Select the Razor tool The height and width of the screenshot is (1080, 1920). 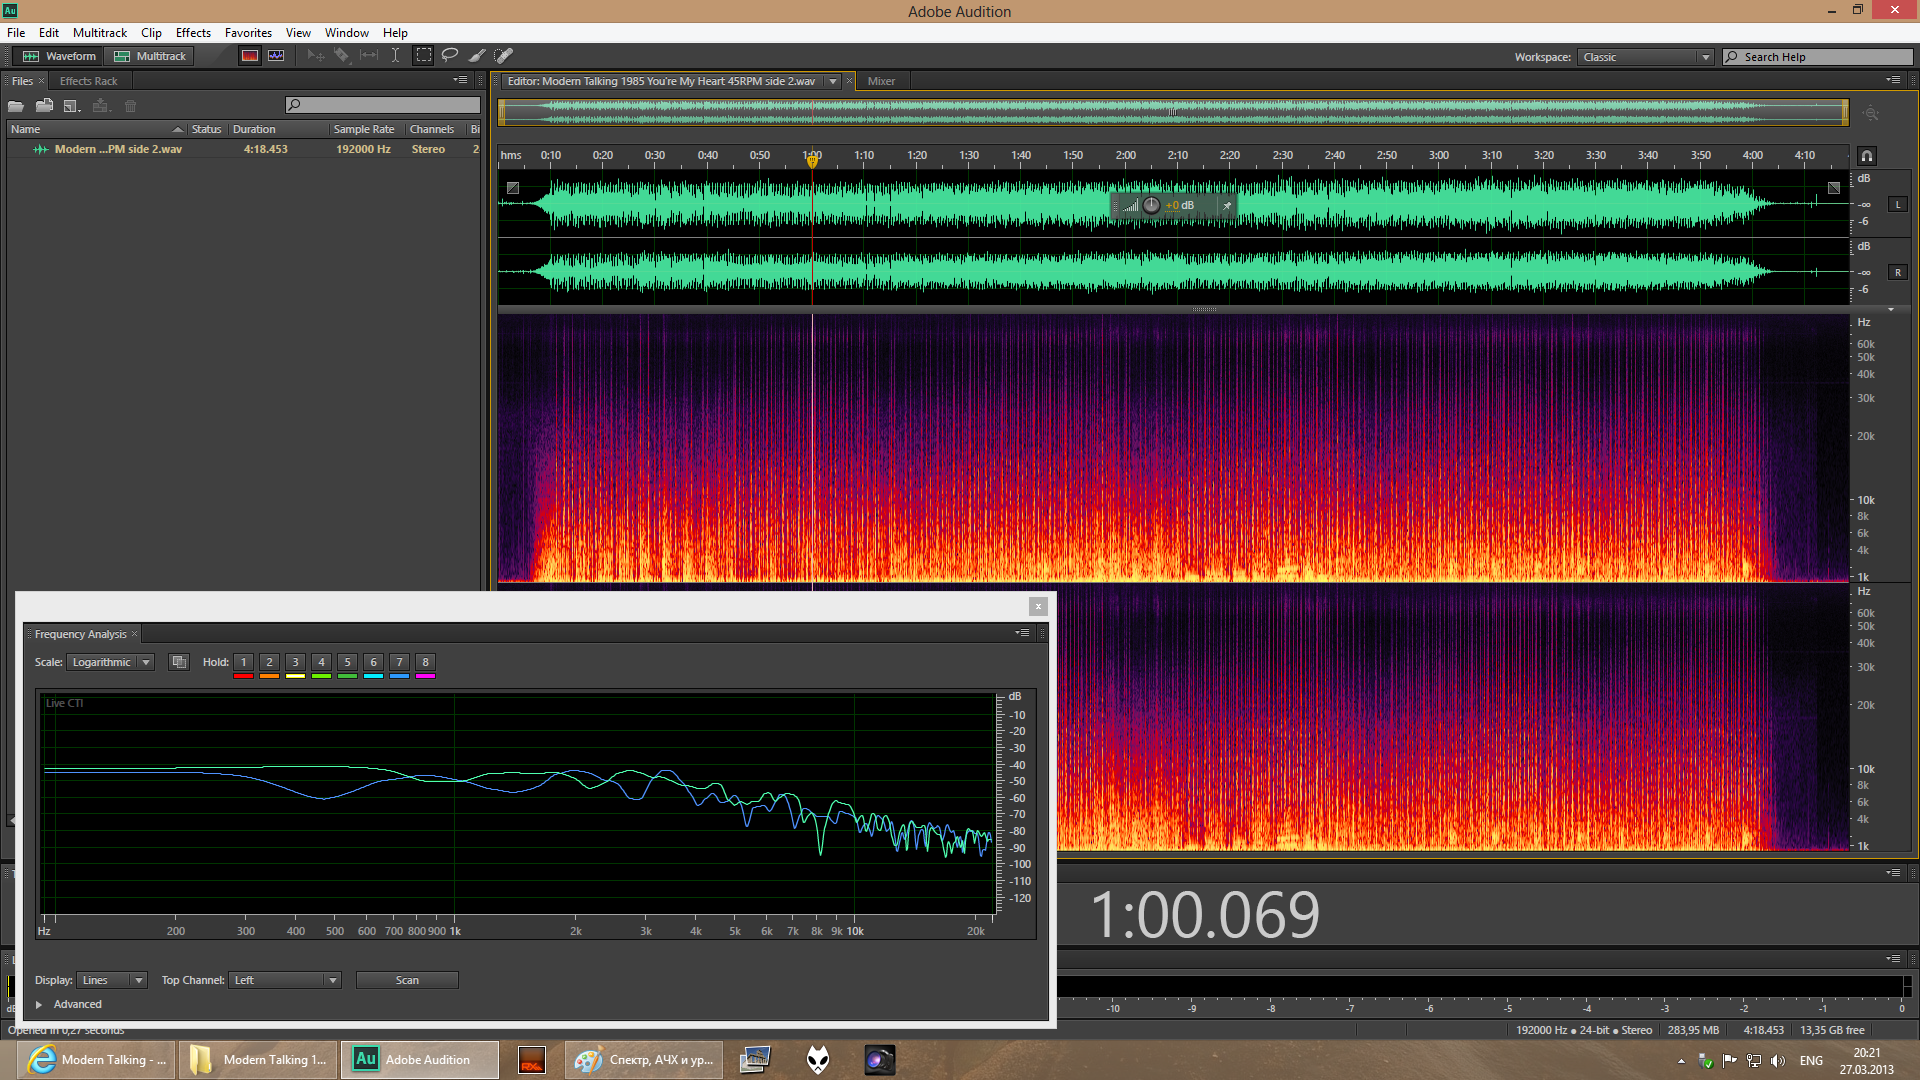click(342, 56)
